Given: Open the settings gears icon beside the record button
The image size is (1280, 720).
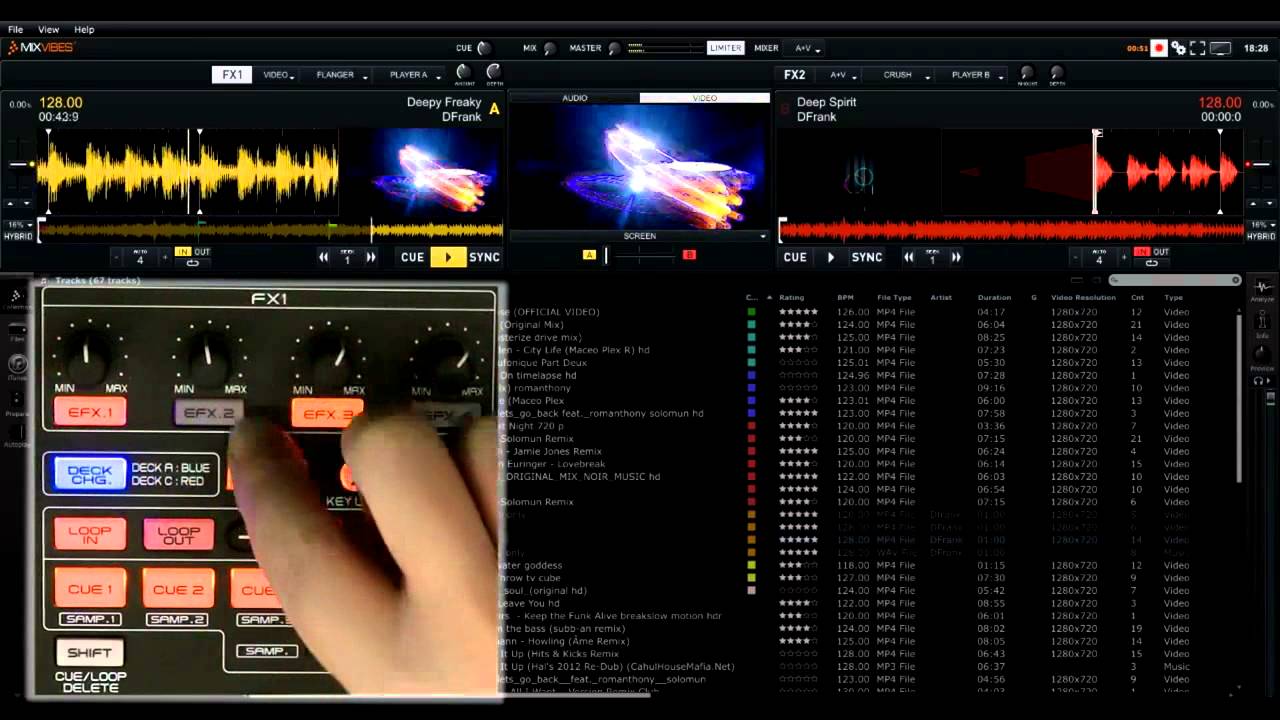Looking at the screenshot, I should 1179,48.
